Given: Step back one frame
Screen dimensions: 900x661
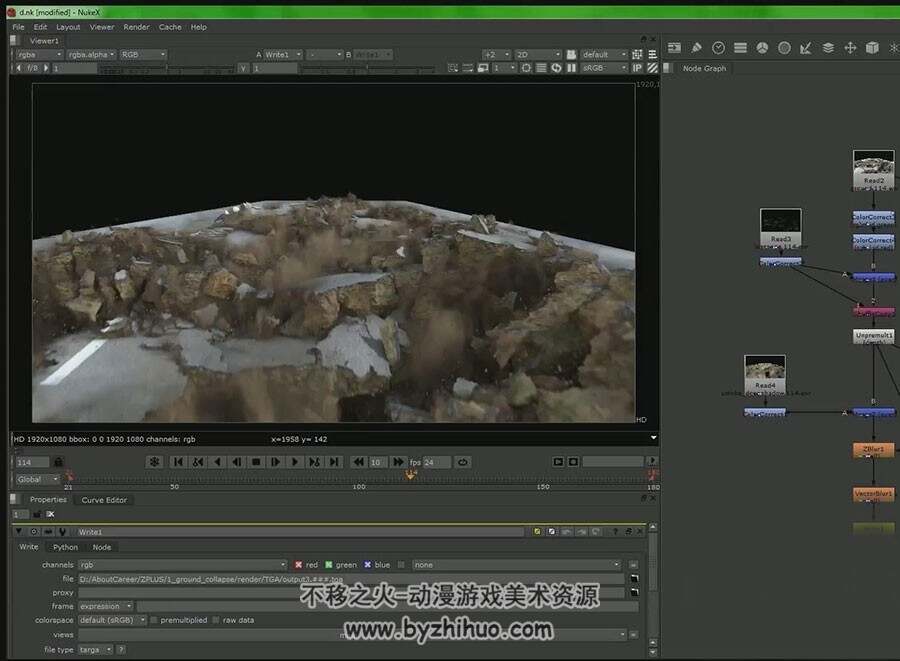Looking at the screenshot, I should tap(236, 462).
